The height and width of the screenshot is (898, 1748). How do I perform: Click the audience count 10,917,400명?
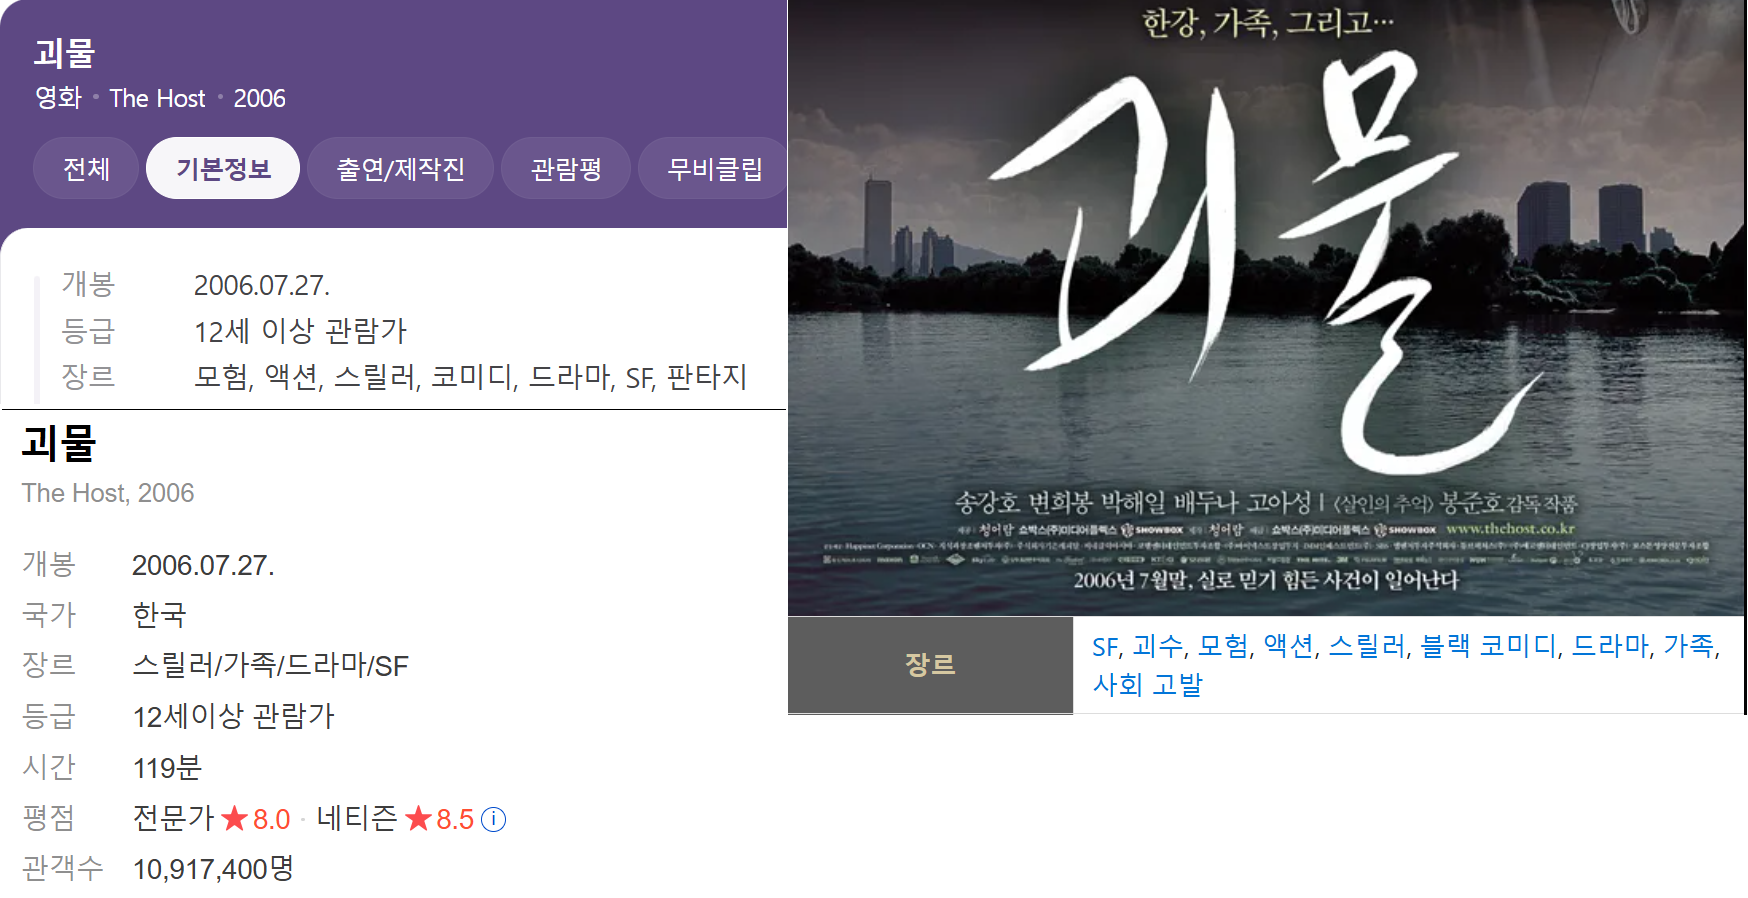[x=213, y=869]
